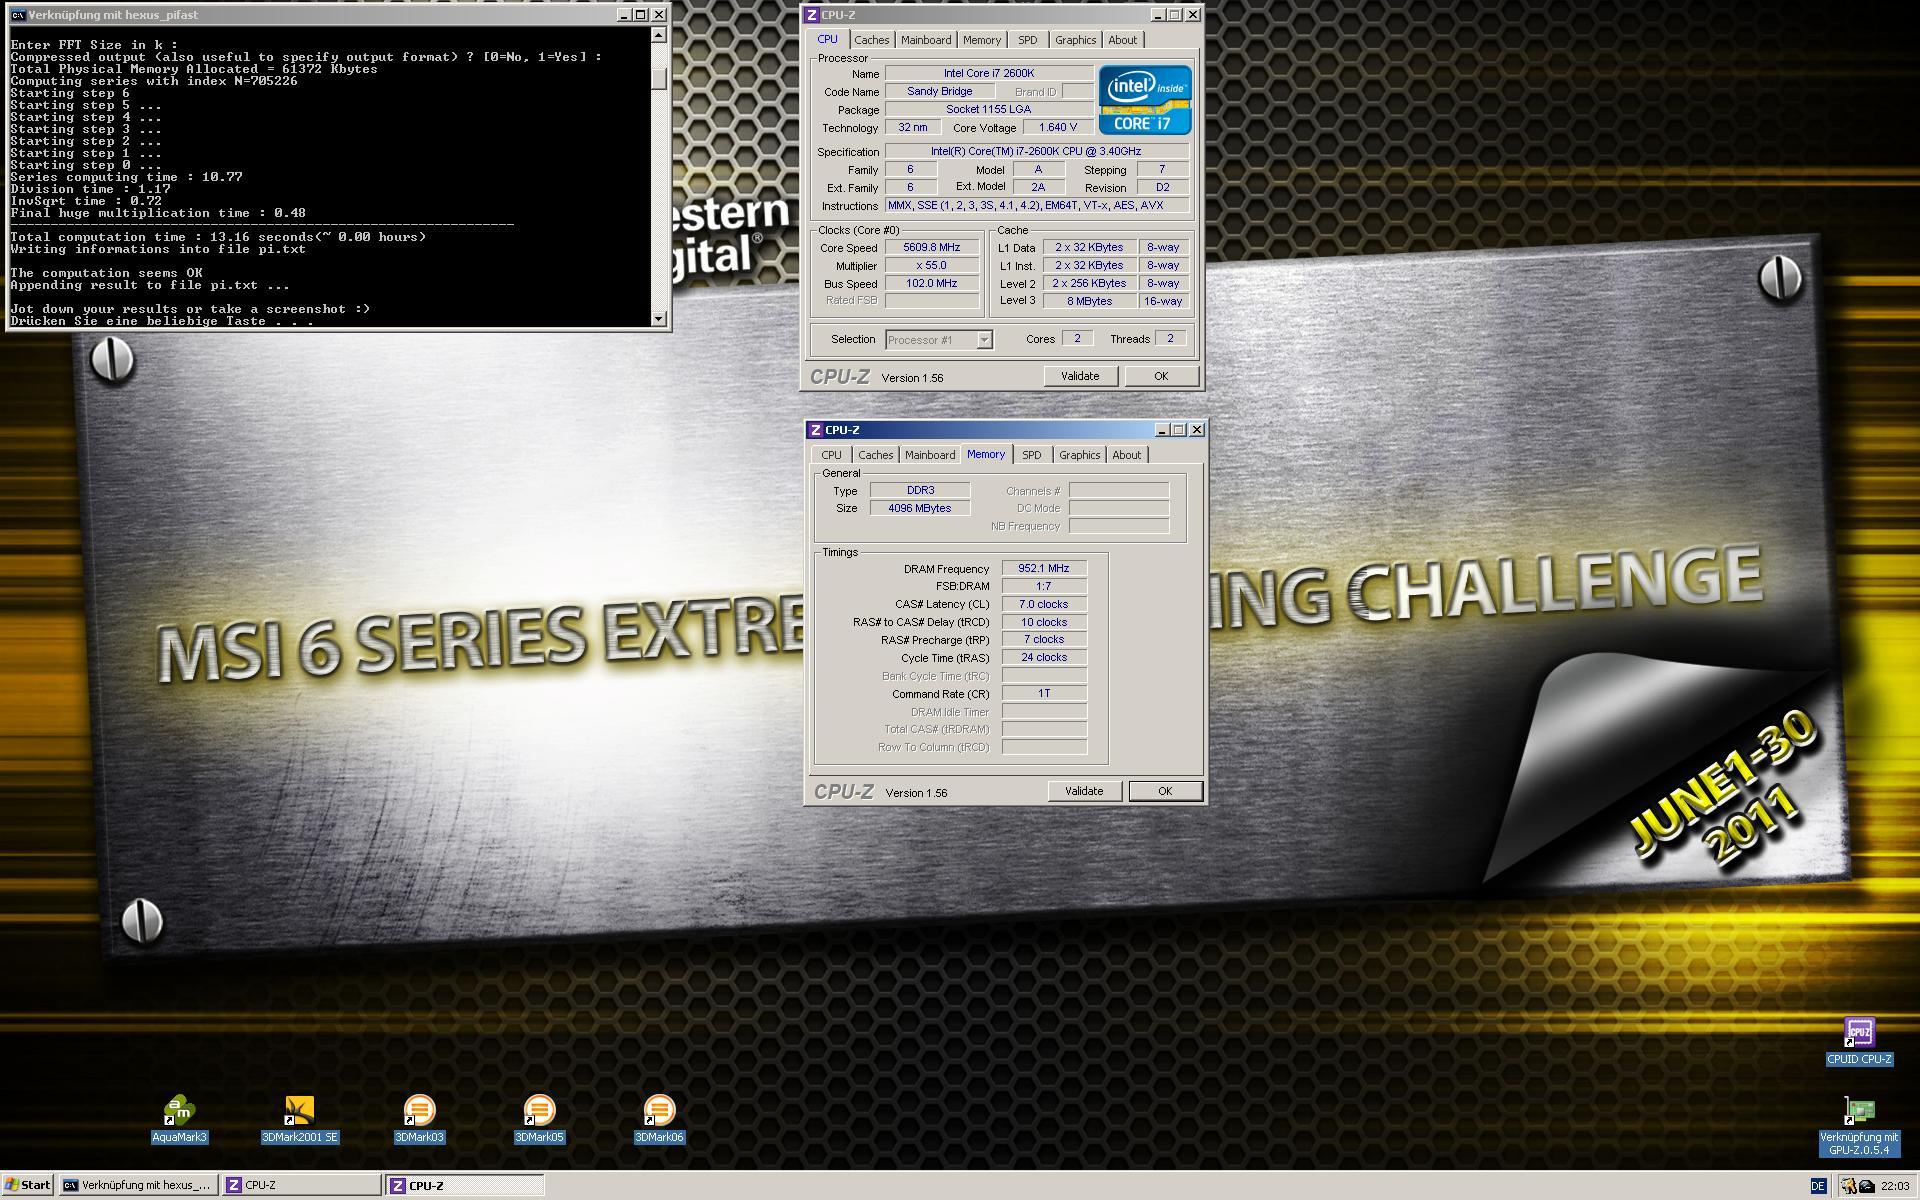Click the system tray clock 22:03
This screenshot has width=1920, height=1200.
1895,1186
